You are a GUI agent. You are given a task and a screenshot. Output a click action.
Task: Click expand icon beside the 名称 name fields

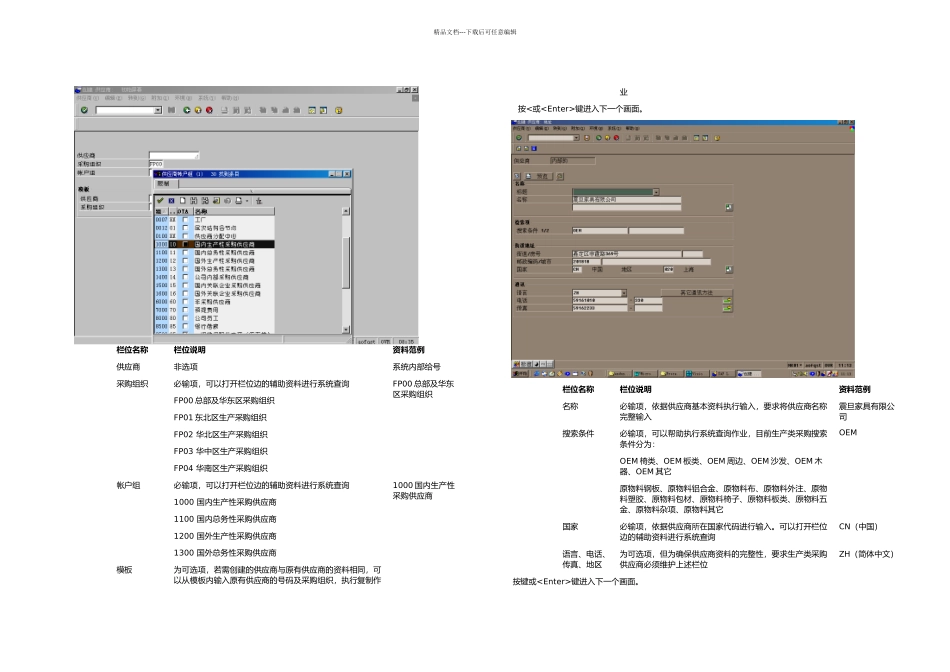click(729, 207)
